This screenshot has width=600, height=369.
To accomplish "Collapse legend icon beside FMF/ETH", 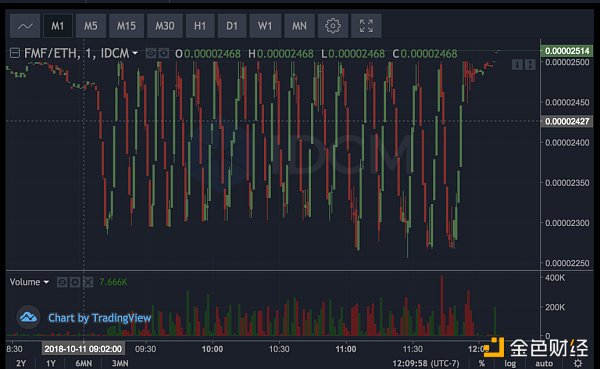I will pyautogui.click(x=15, y=53).
